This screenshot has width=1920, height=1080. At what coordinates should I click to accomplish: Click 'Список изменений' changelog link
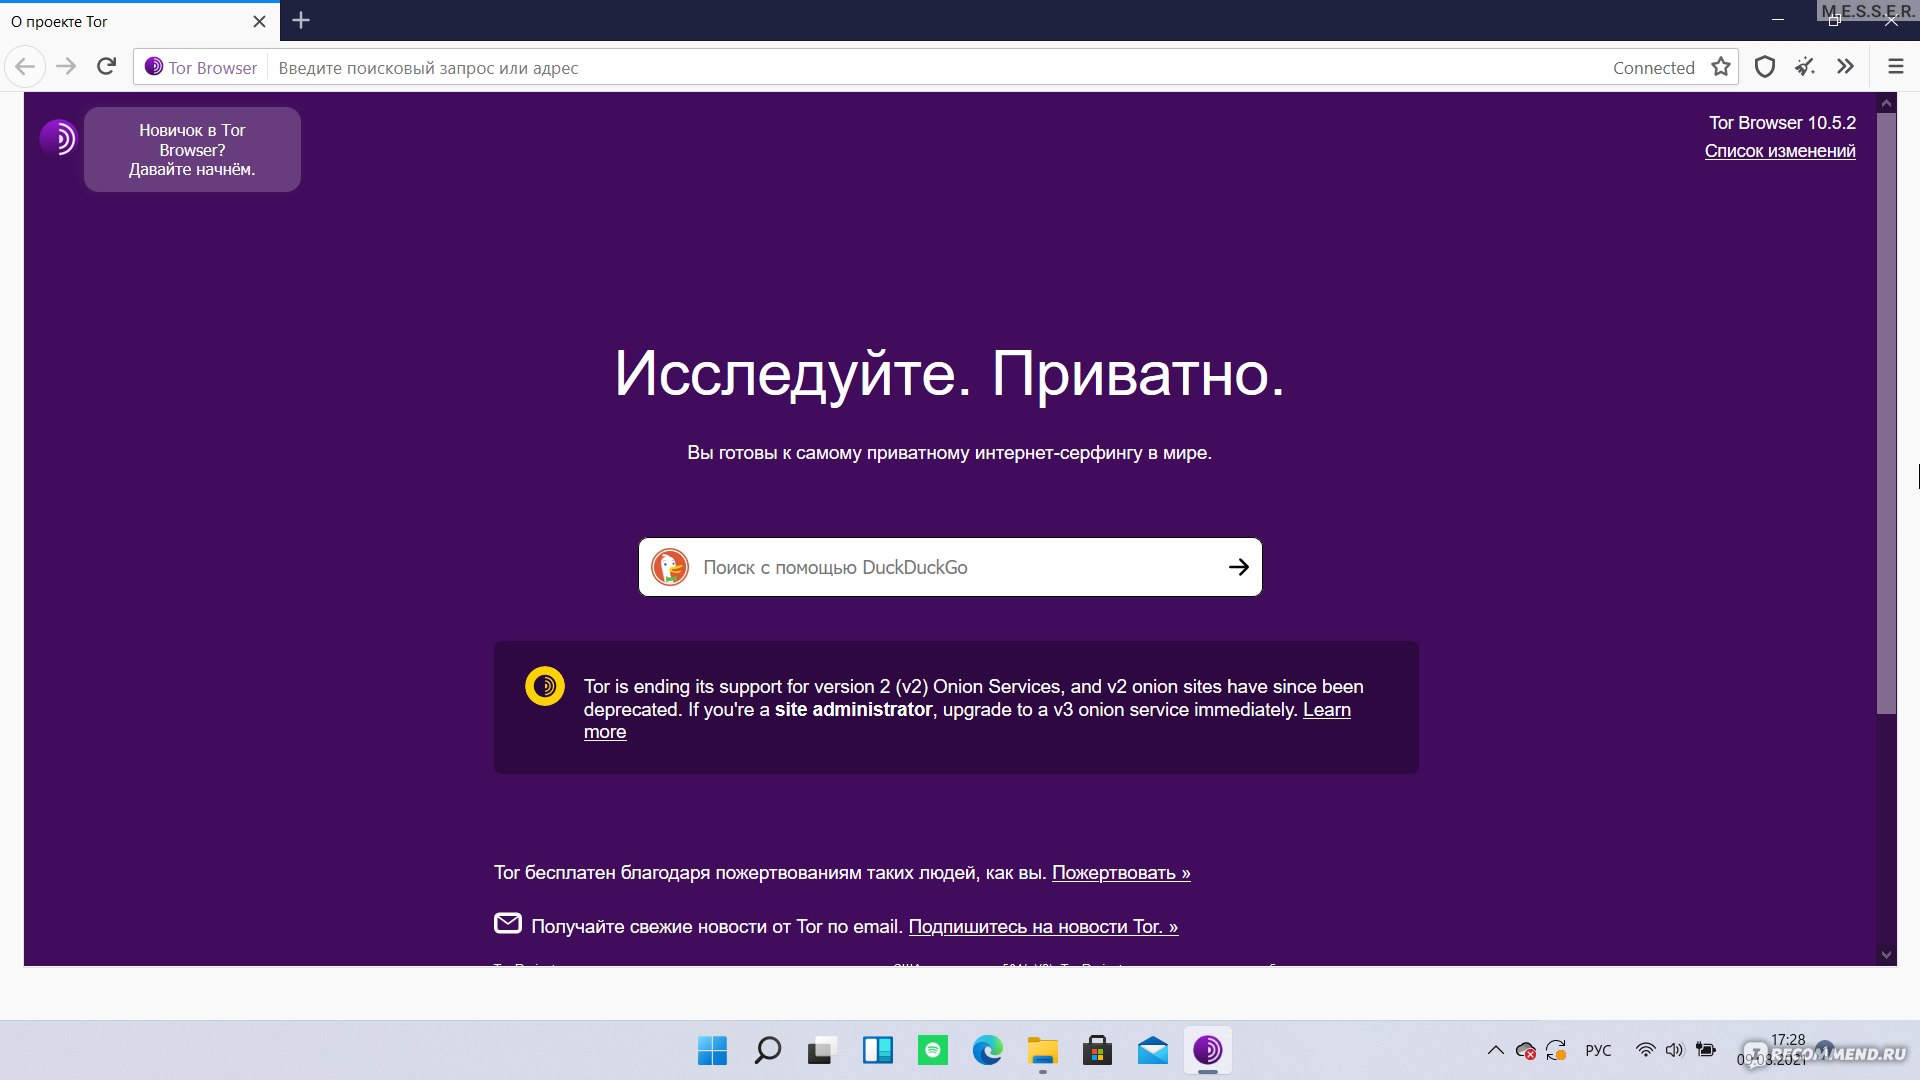pyautogui.click(x=1780, y=150)
